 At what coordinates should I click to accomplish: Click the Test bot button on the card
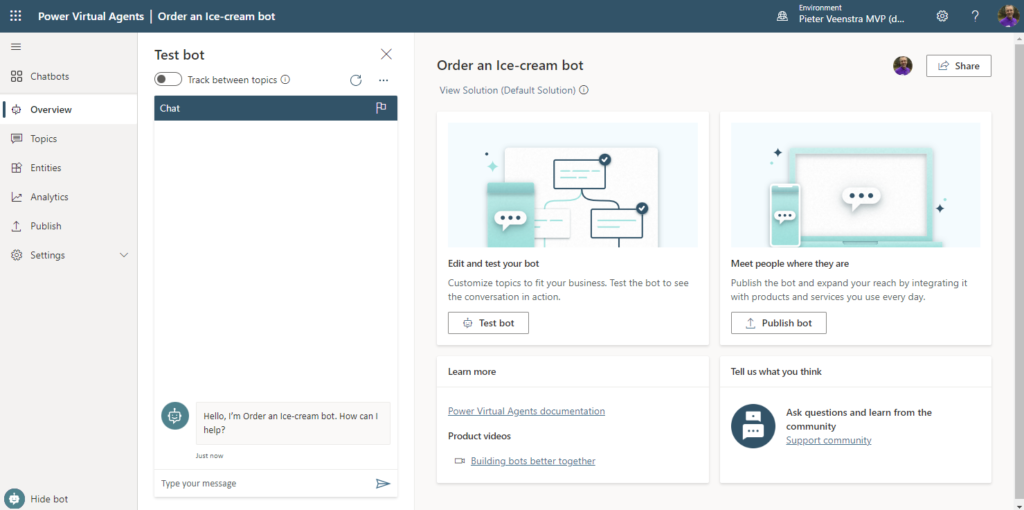tap(488, 323)
